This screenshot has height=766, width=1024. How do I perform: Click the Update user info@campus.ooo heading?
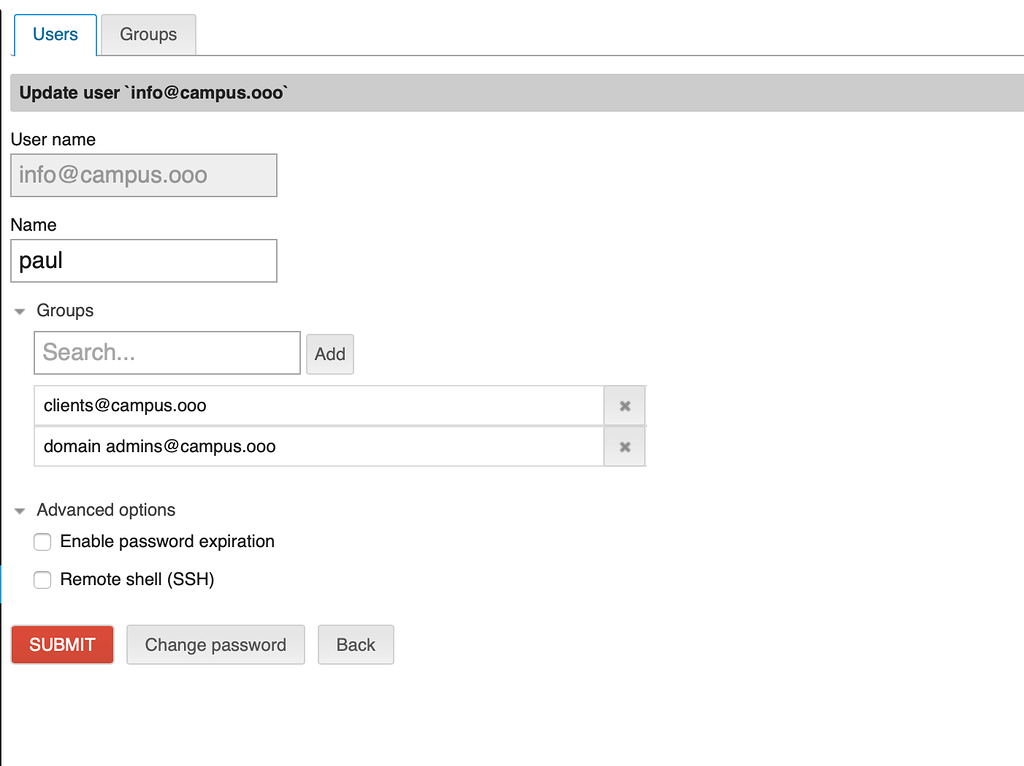click(x=153, y=93)
